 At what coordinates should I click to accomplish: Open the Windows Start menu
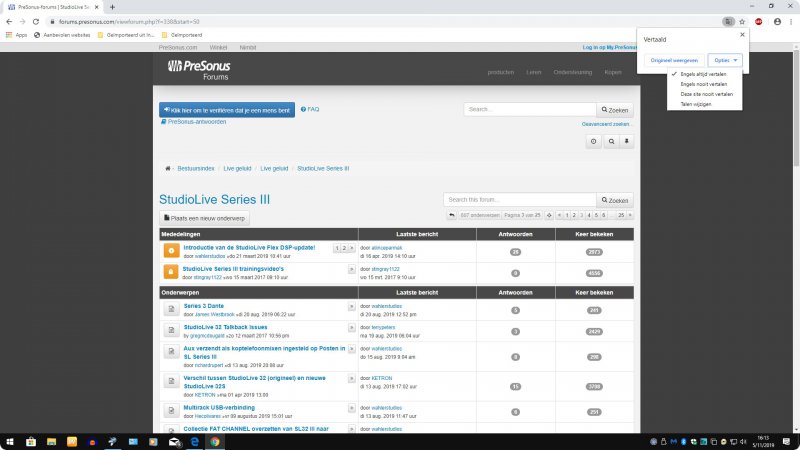[x=9, y=441]
